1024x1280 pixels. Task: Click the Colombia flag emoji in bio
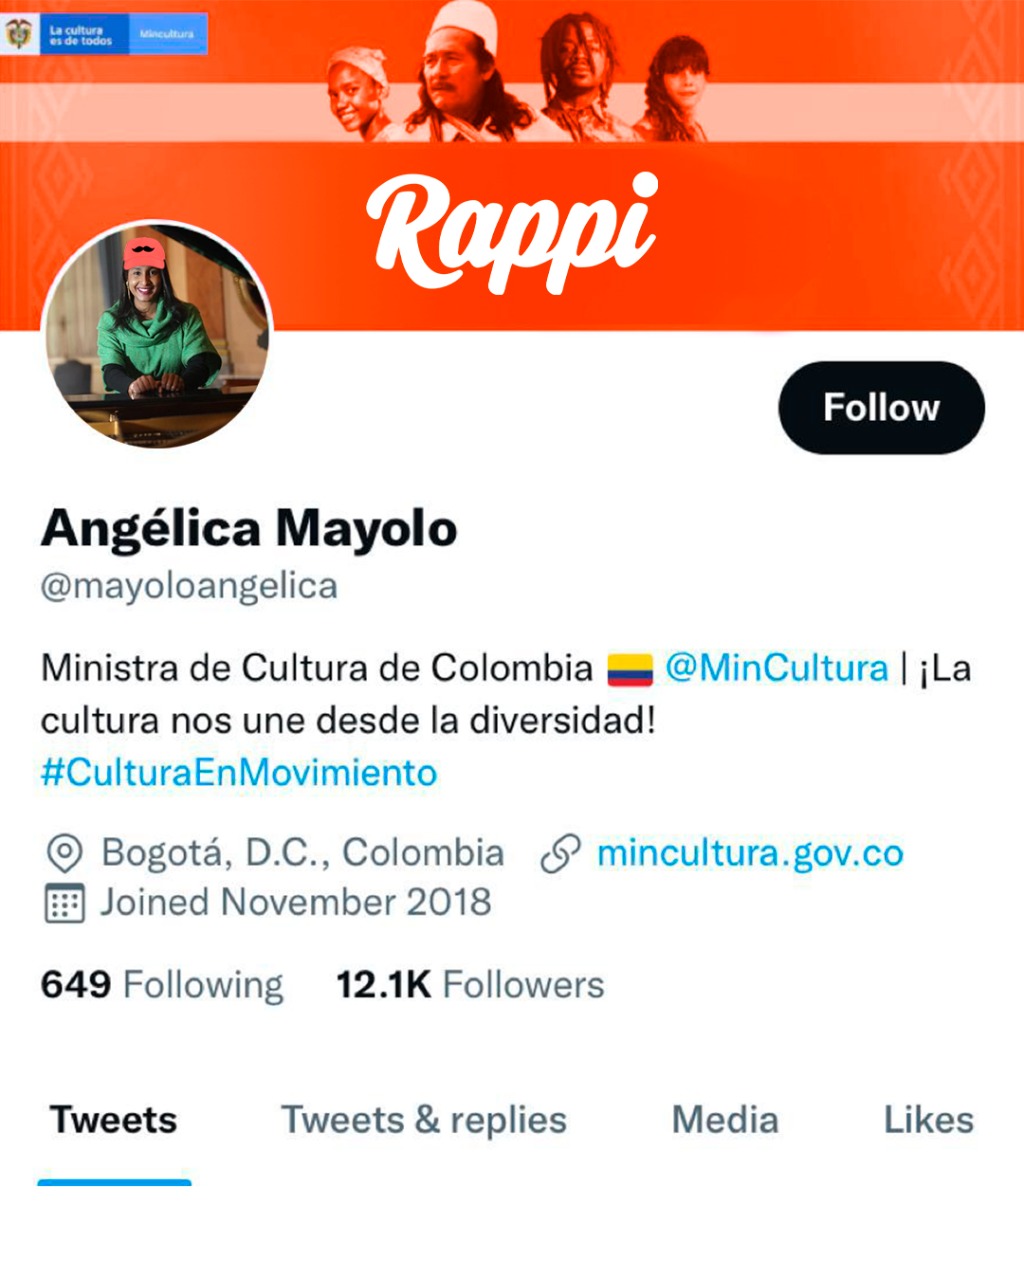click(630, 669)
